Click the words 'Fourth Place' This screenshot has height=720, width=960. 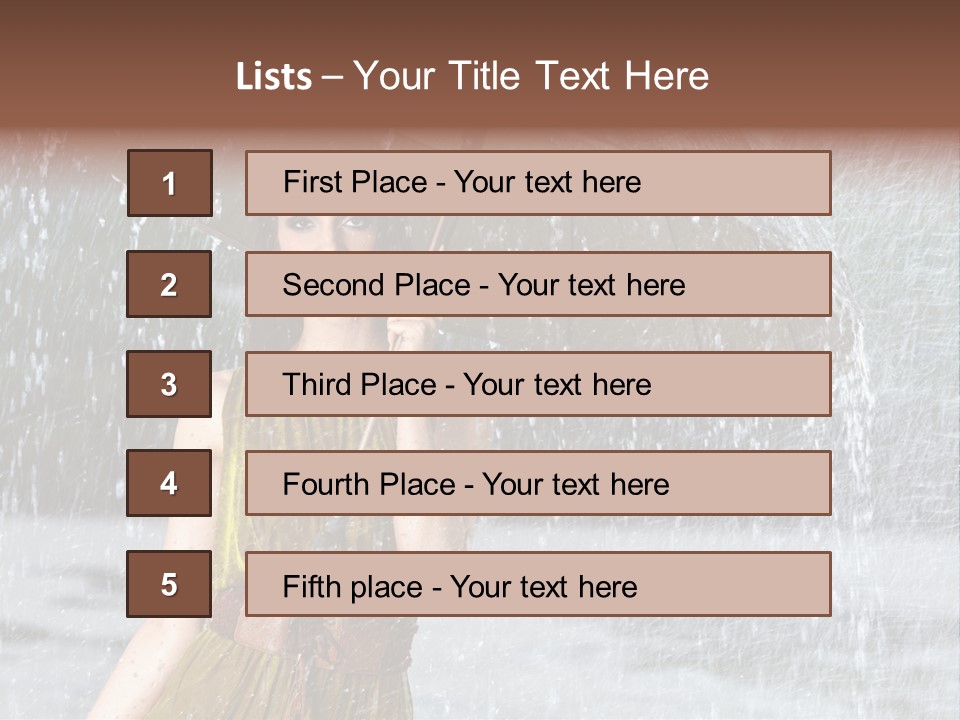coord(369,484)
